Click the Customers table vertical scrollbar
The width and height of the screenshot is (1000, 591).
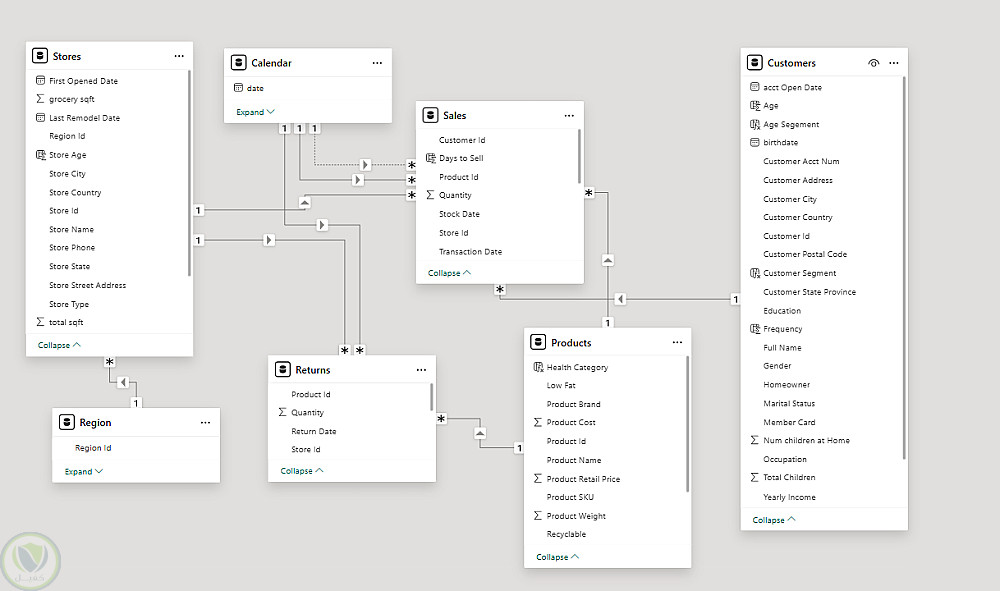(904, 270)
